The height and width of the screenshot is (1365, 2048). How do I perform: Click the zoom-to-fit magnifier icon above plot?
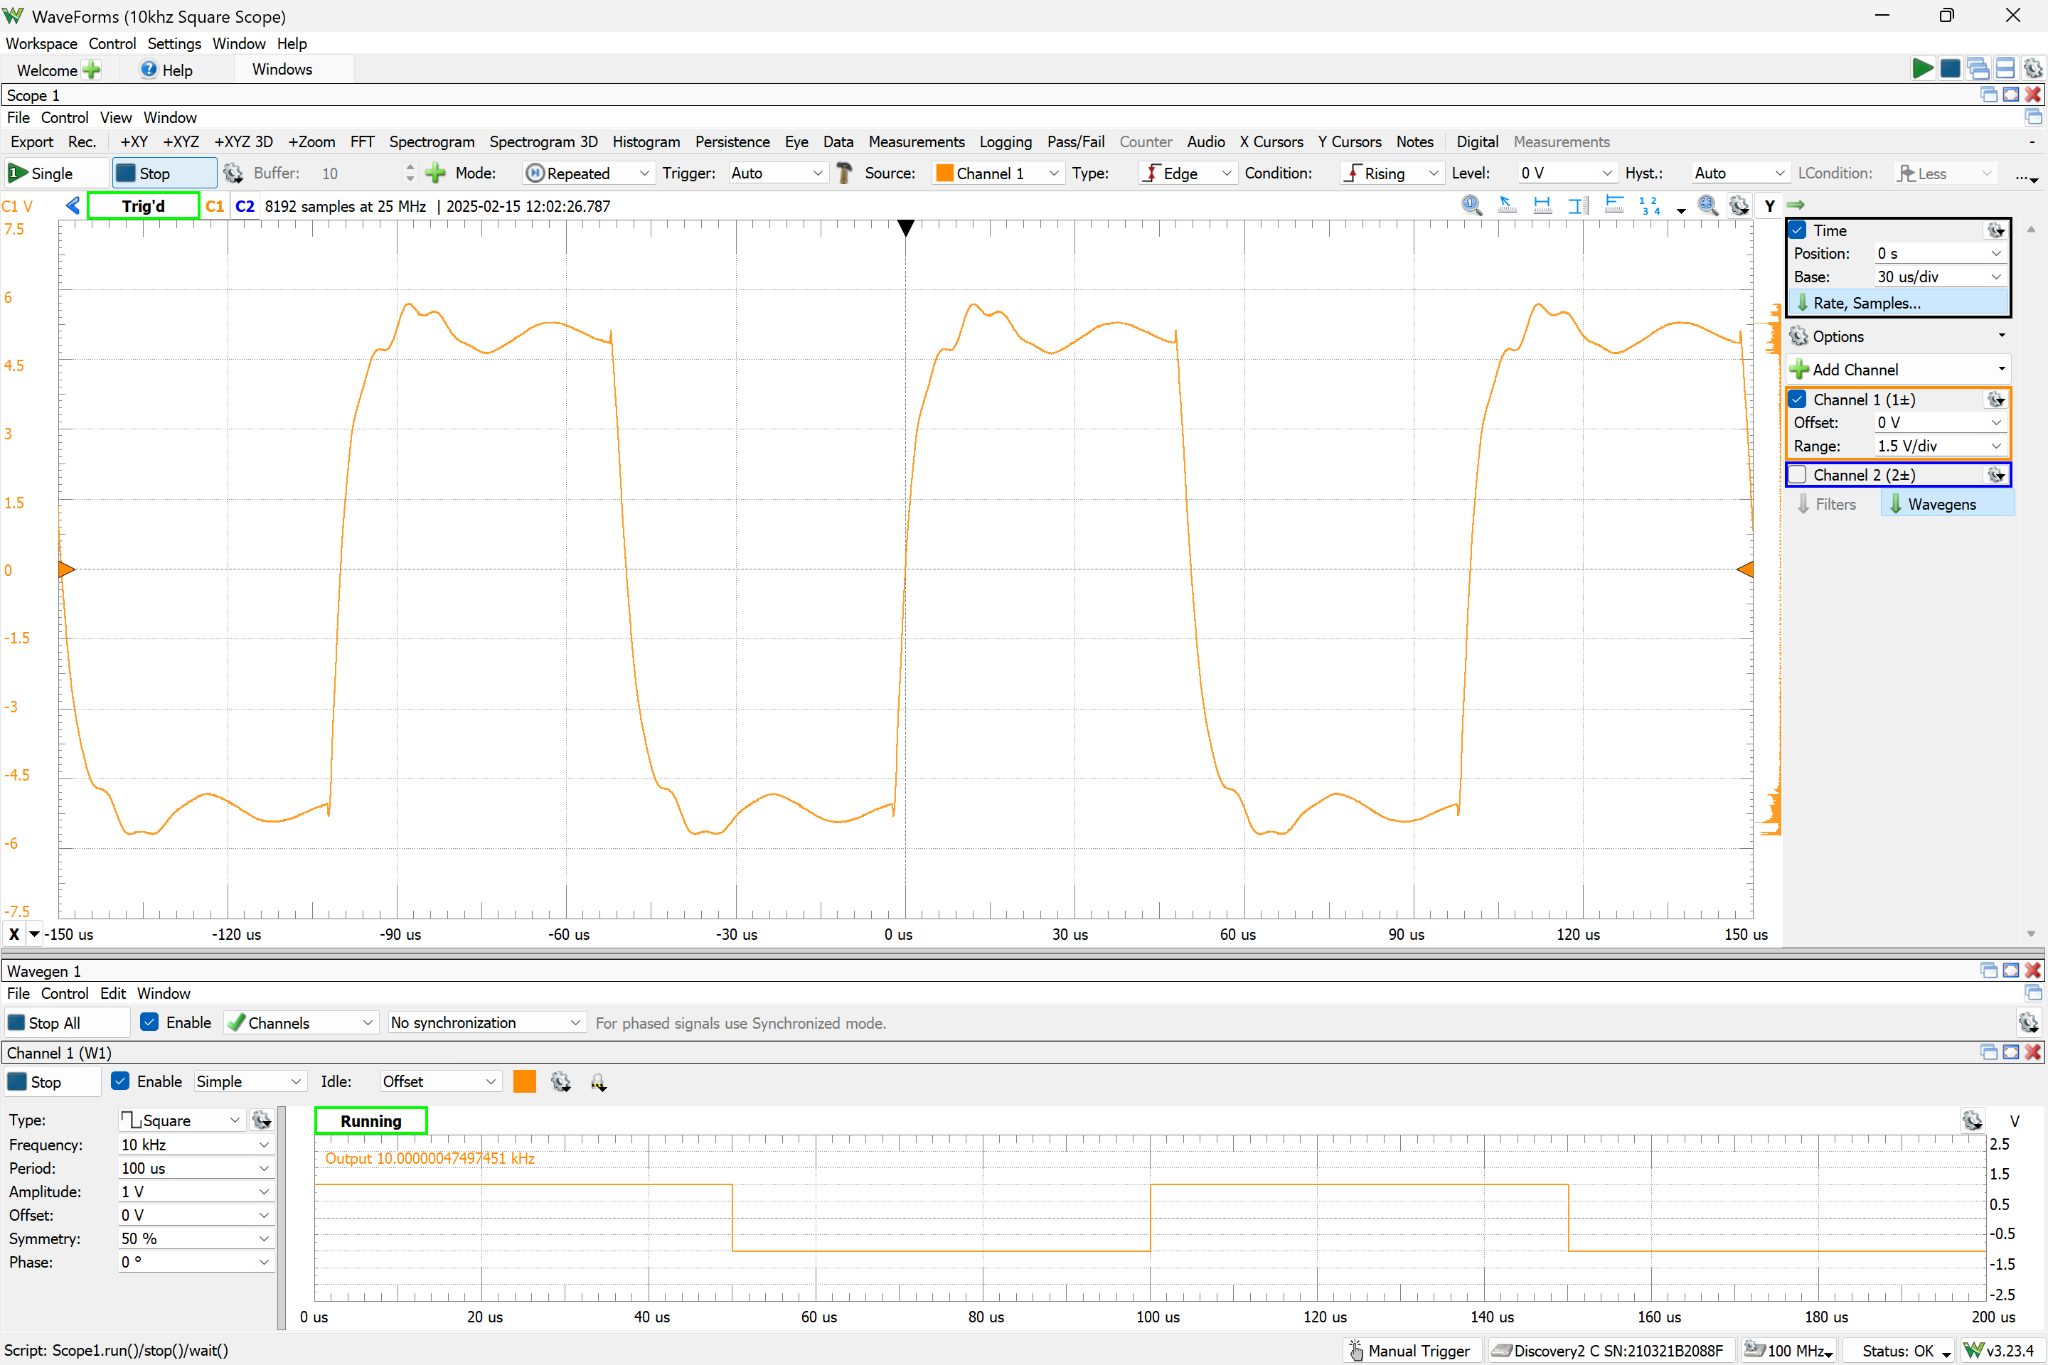coord(1708,205)
